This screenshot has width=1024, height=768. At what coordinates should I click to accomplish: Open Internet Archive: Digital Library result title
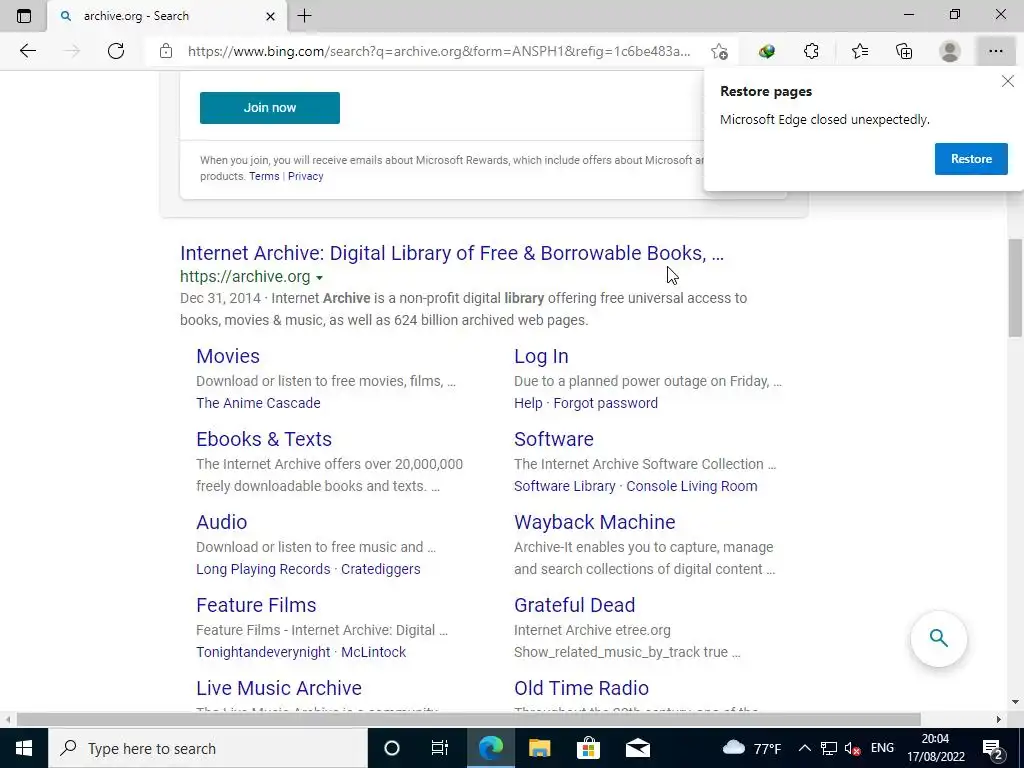tap(452, 253)
